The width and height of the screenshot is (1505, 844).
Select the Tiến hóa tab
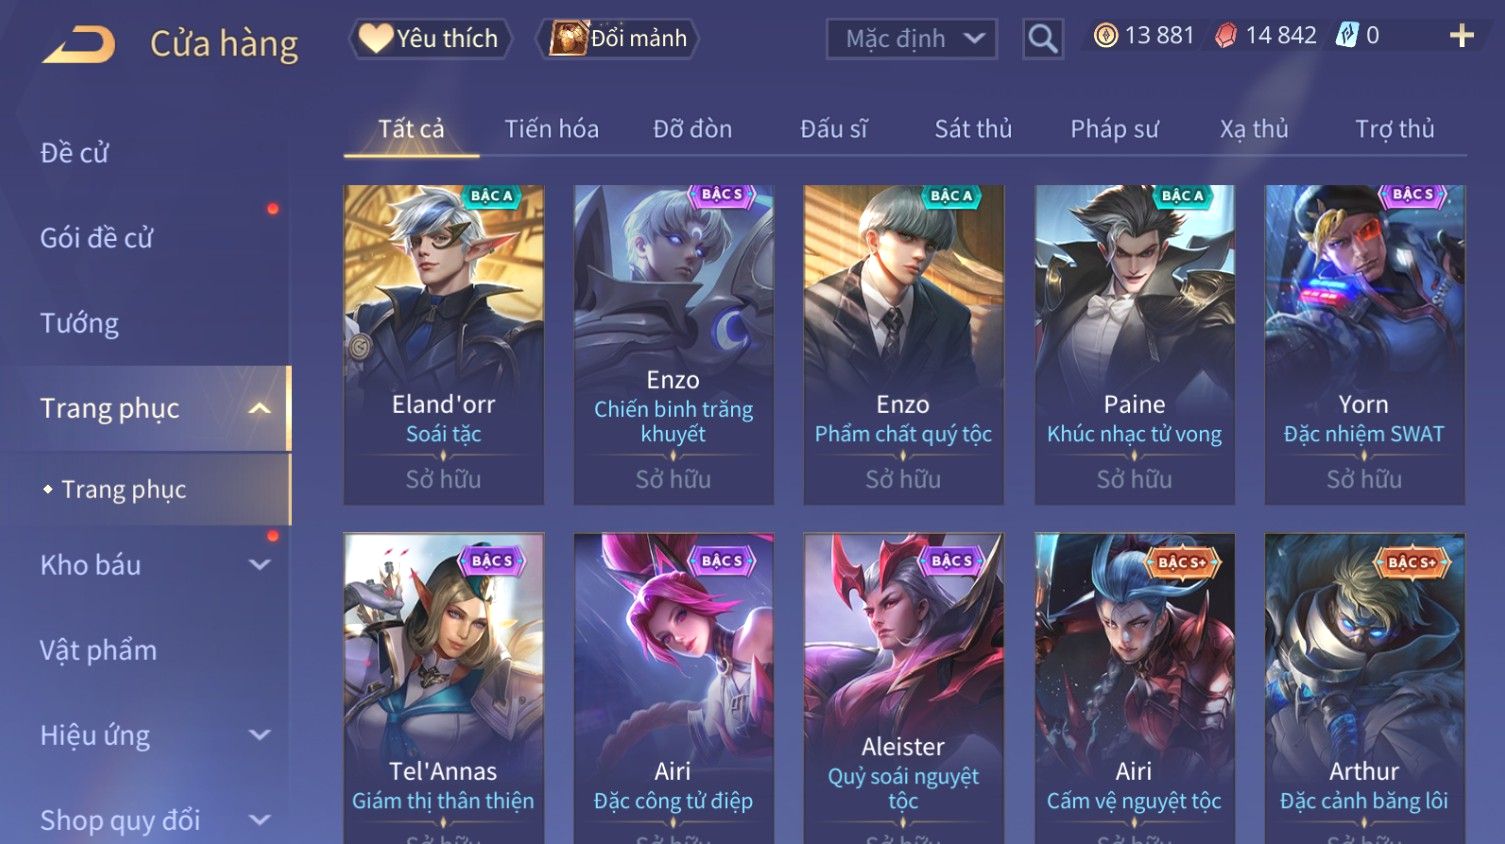point(551,129)
